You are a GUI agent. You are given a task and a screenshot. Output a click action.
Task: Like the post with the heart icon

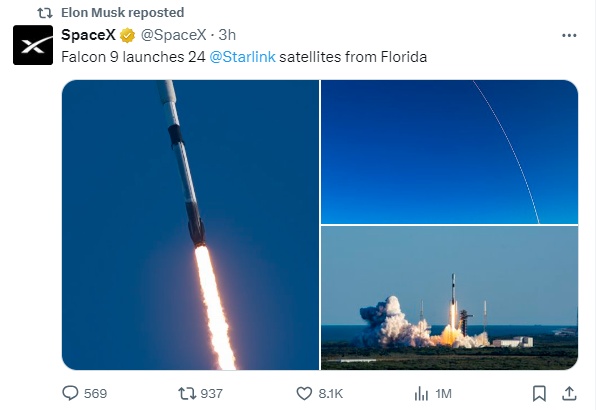click(x=304, y=393)
